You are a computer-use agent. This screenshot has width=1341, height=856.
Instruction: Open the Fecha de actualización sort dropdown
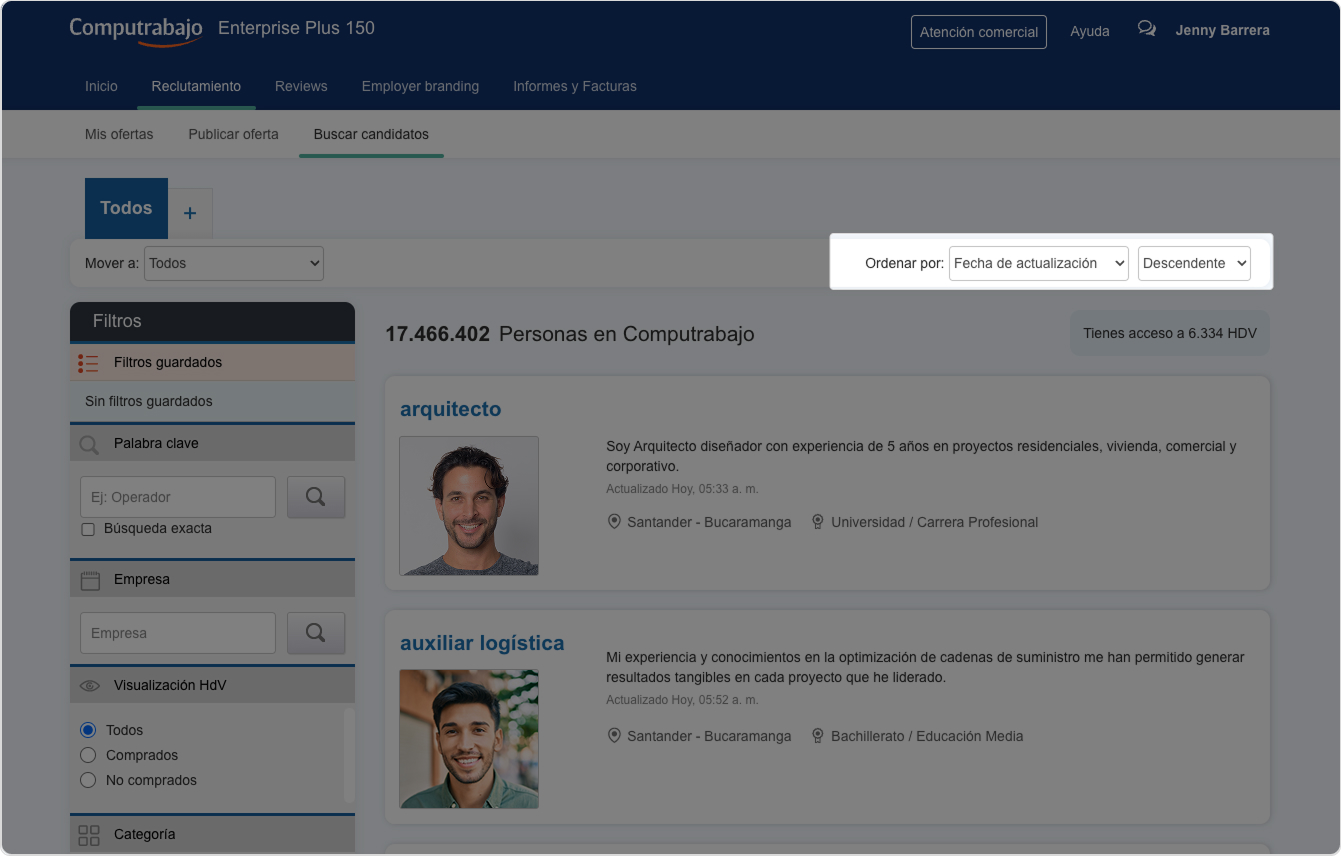[x=1038, y=263]
